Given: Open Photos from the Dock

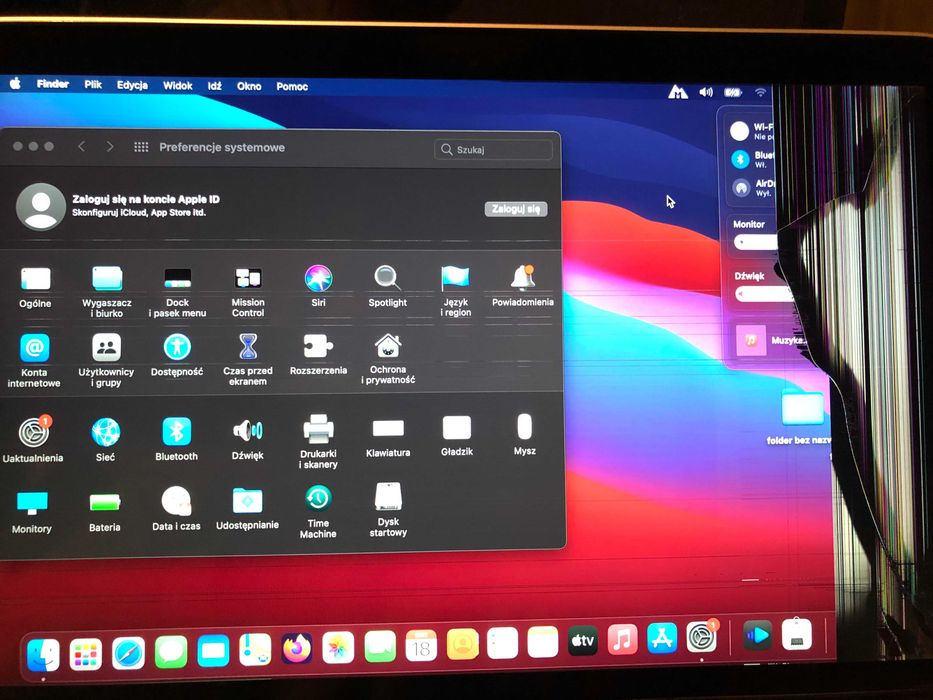Looking at the screenshot, I should coord(338,647).
